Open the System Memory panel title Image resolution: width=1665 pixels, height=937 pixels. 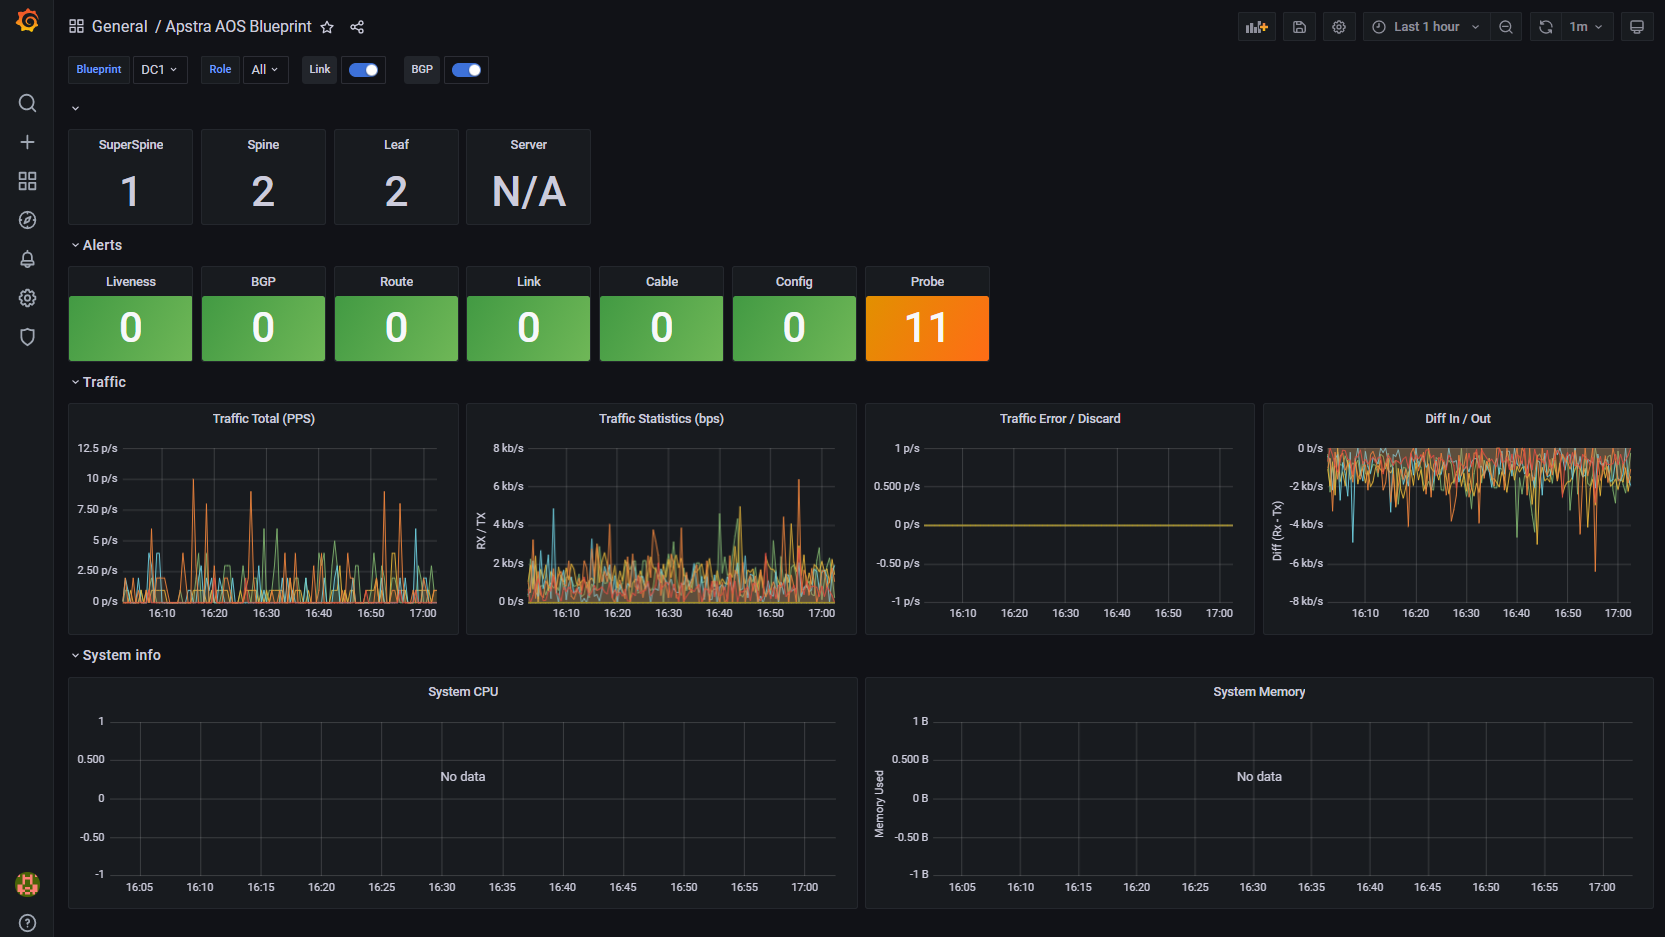[1259, 692]
